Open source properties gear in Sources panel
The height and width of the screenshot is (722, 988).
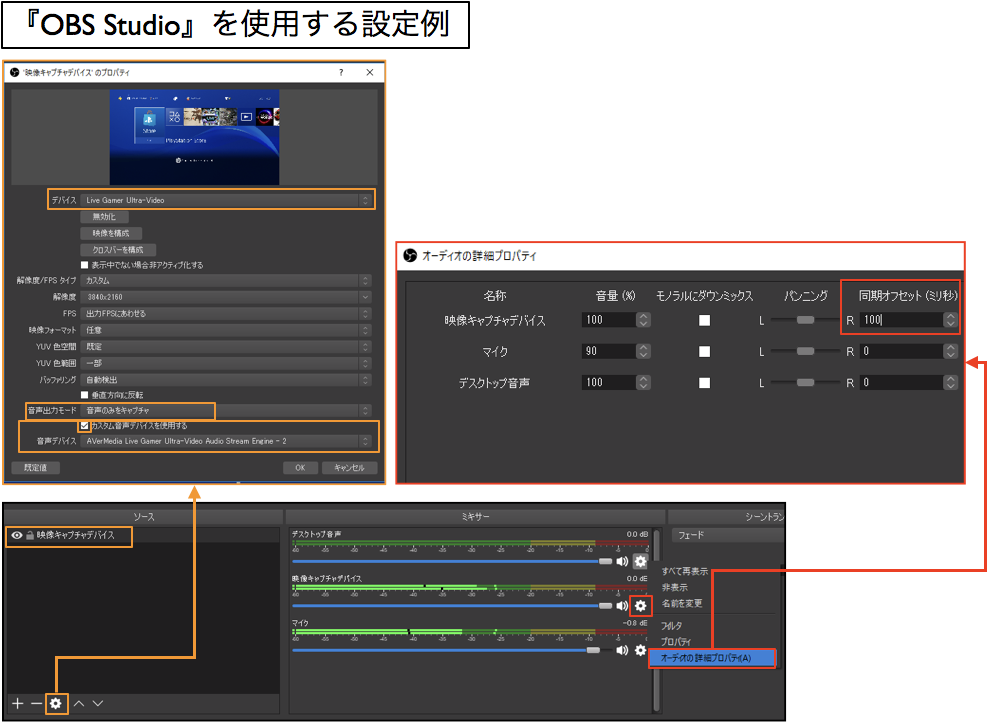[56, 703]
